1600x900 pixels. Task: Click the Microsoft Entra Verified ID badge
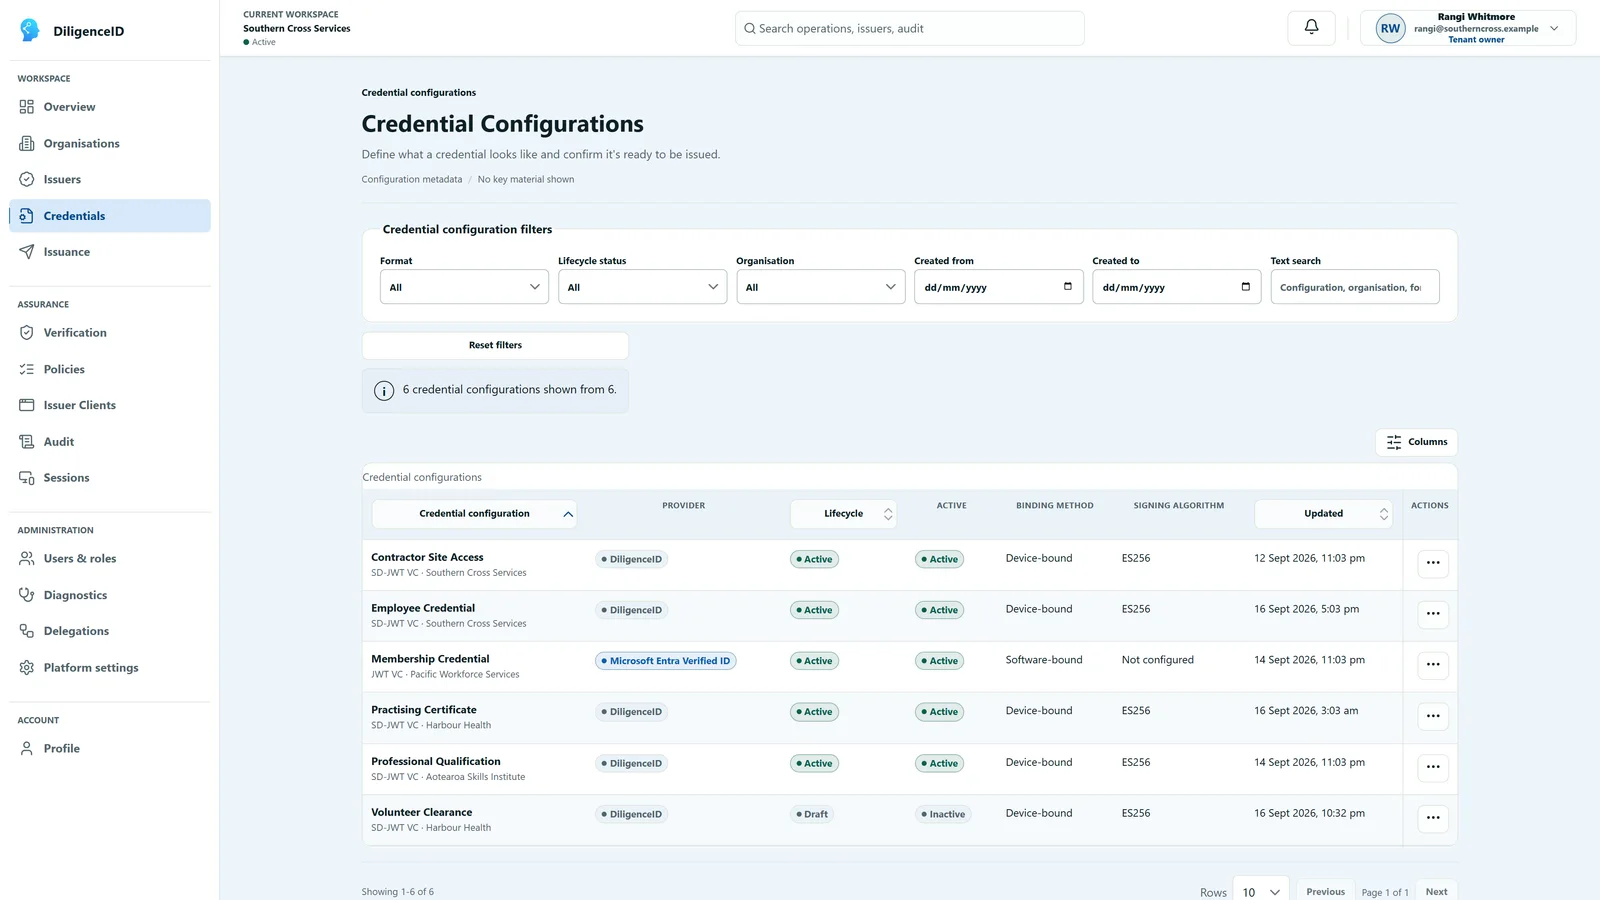click(666, 661)
